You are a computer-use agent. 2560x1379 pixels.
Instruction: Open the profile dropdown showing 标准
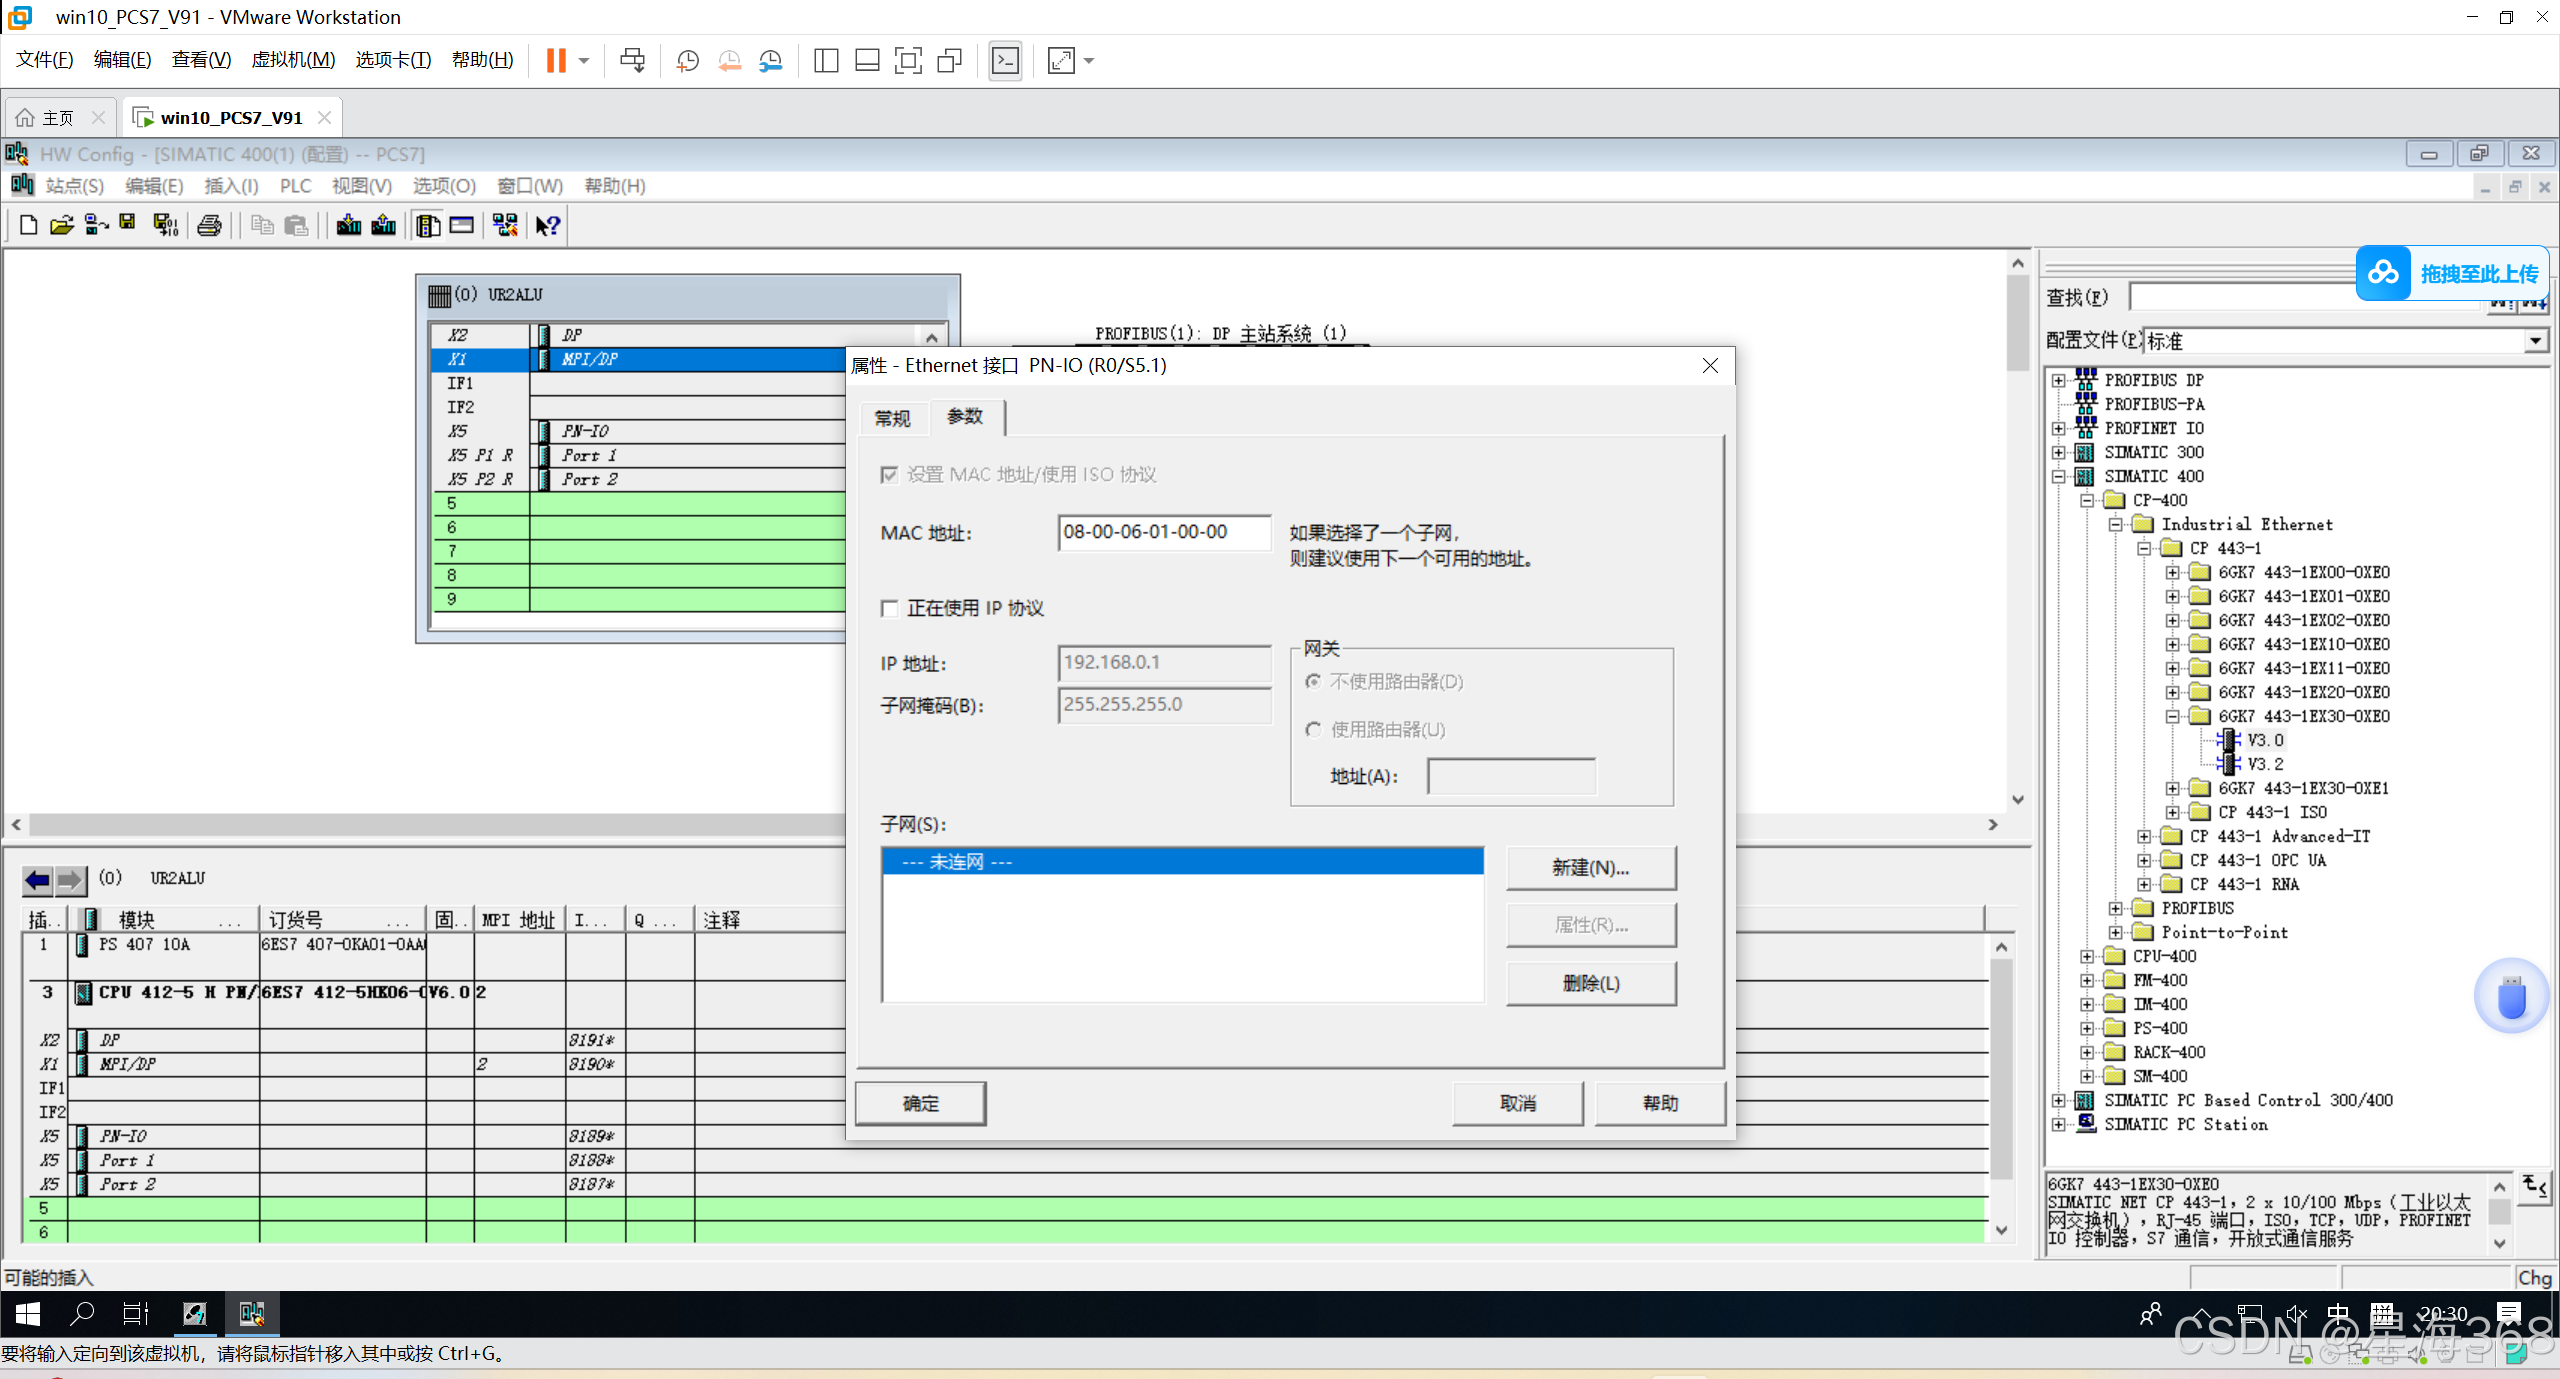(2535, 341)
